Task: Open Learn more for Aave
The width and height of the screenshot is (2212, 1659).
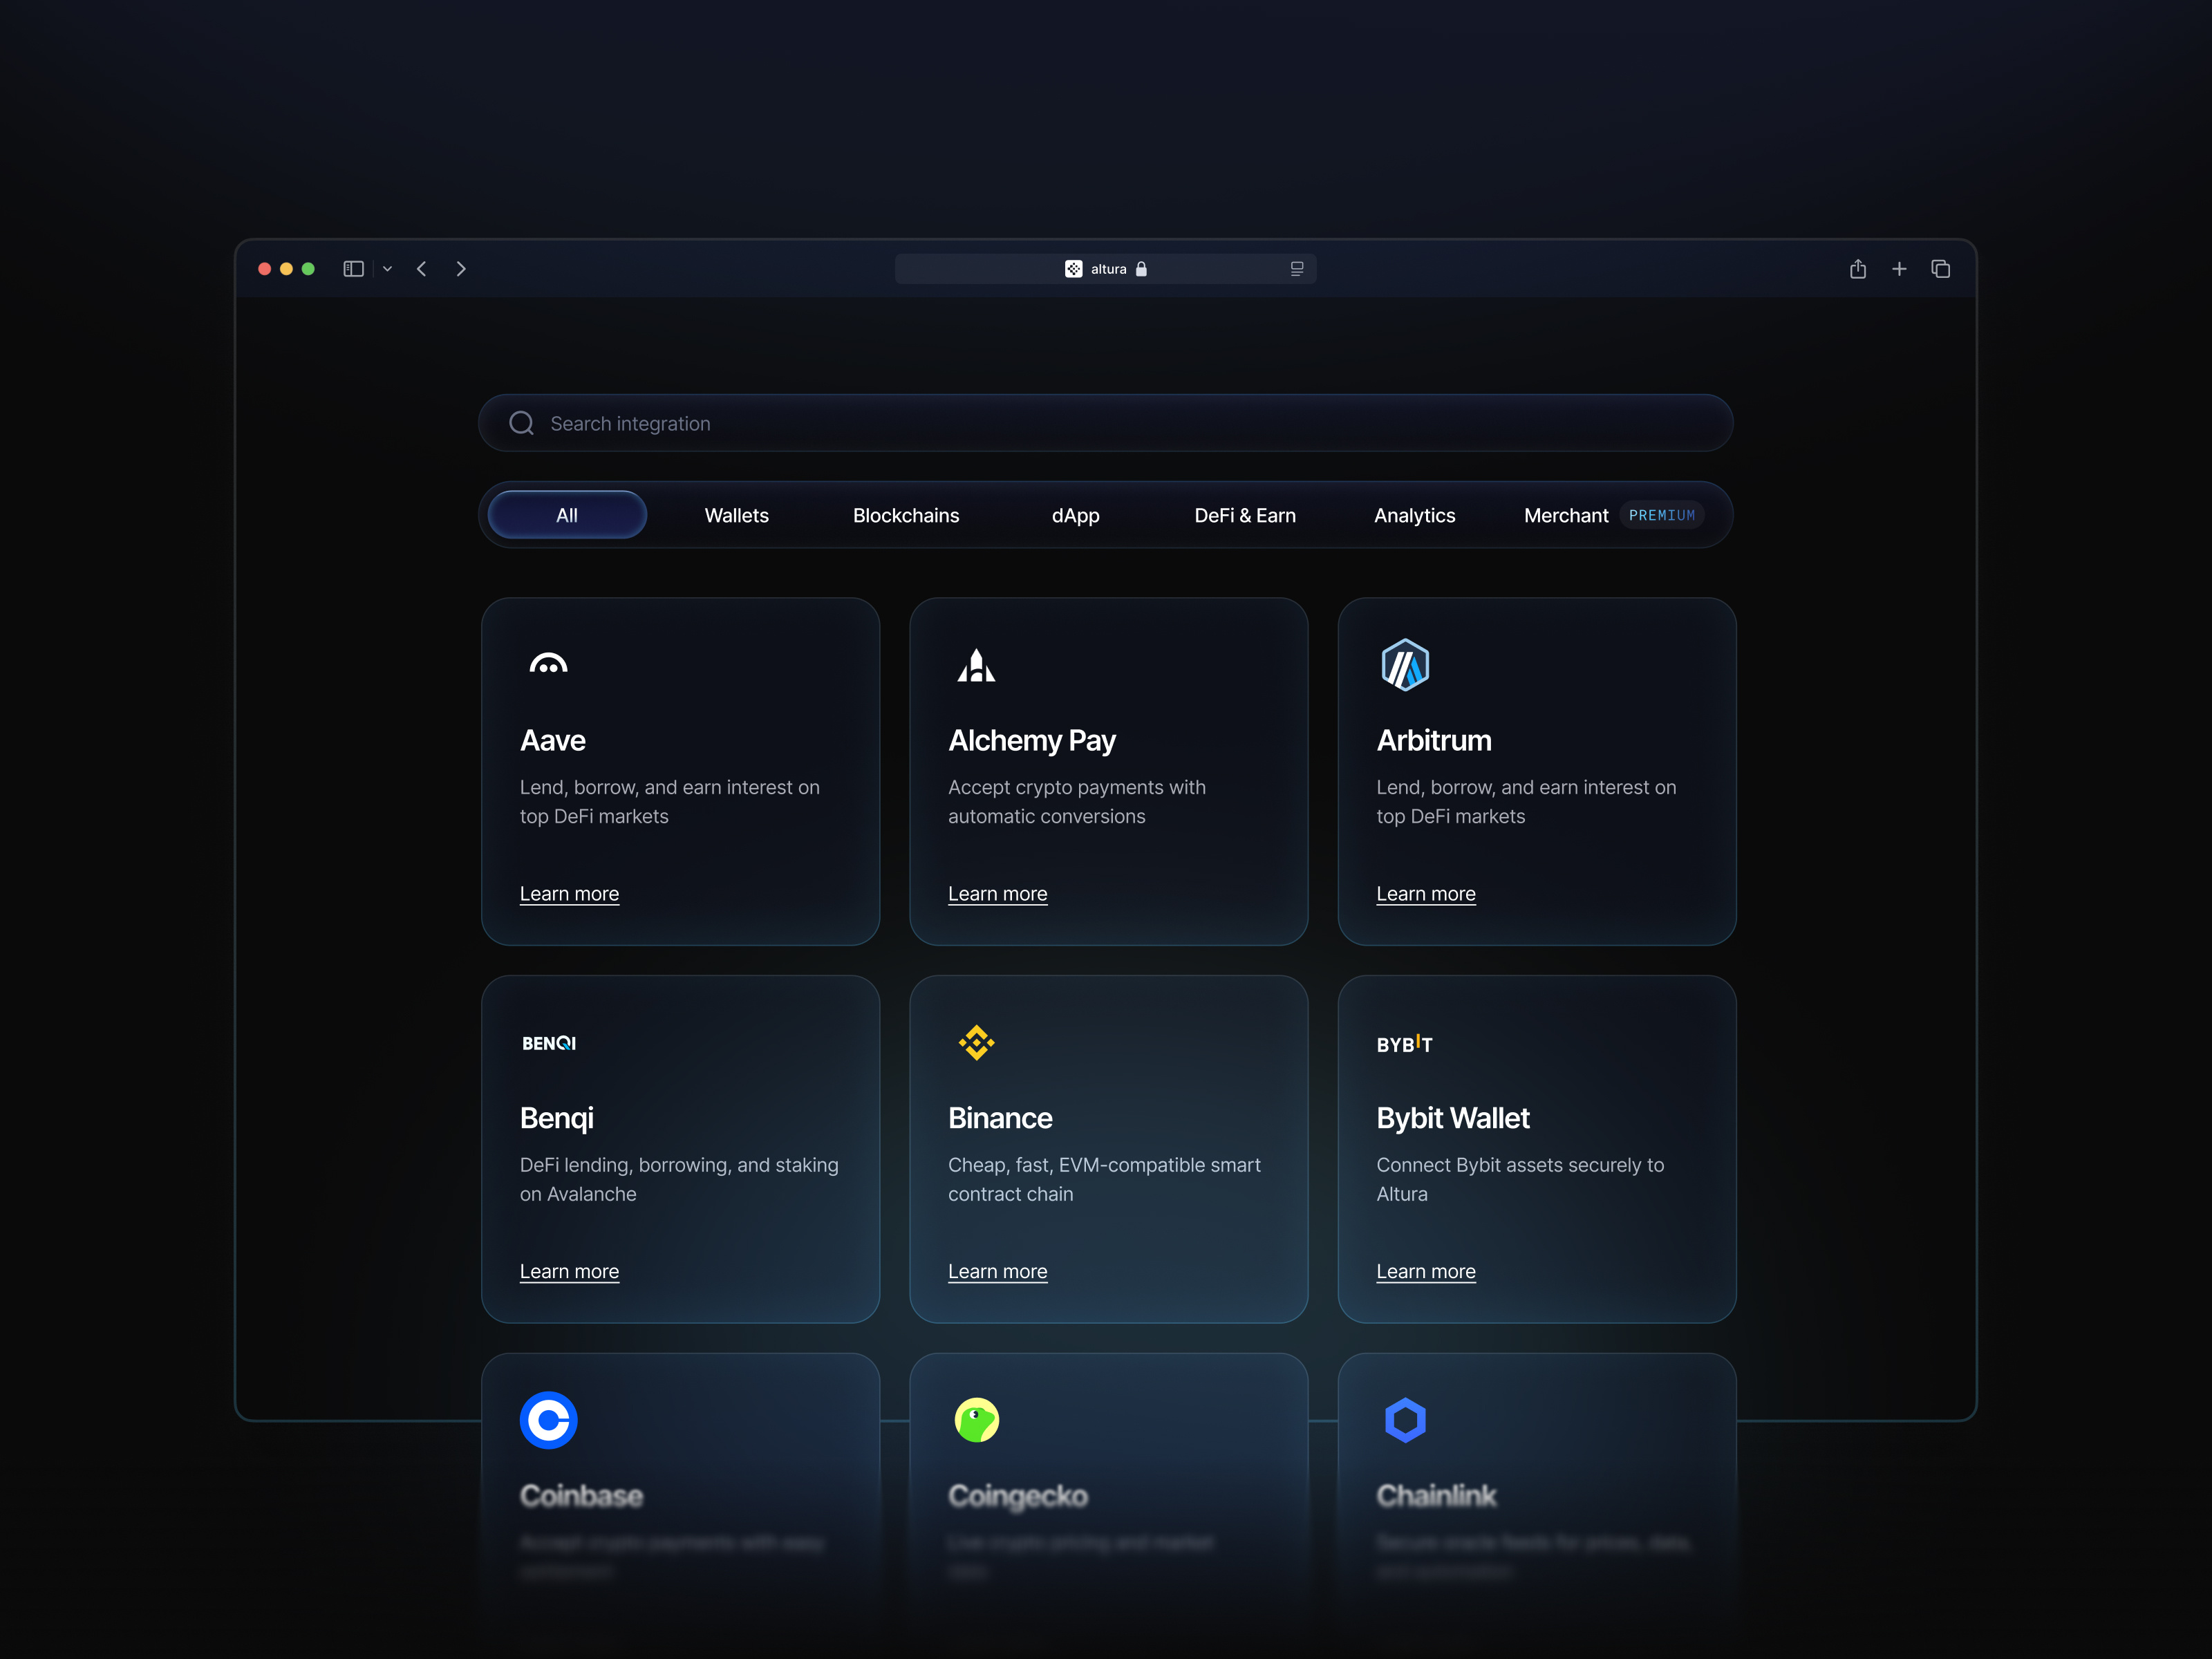Action: (569, 893)
